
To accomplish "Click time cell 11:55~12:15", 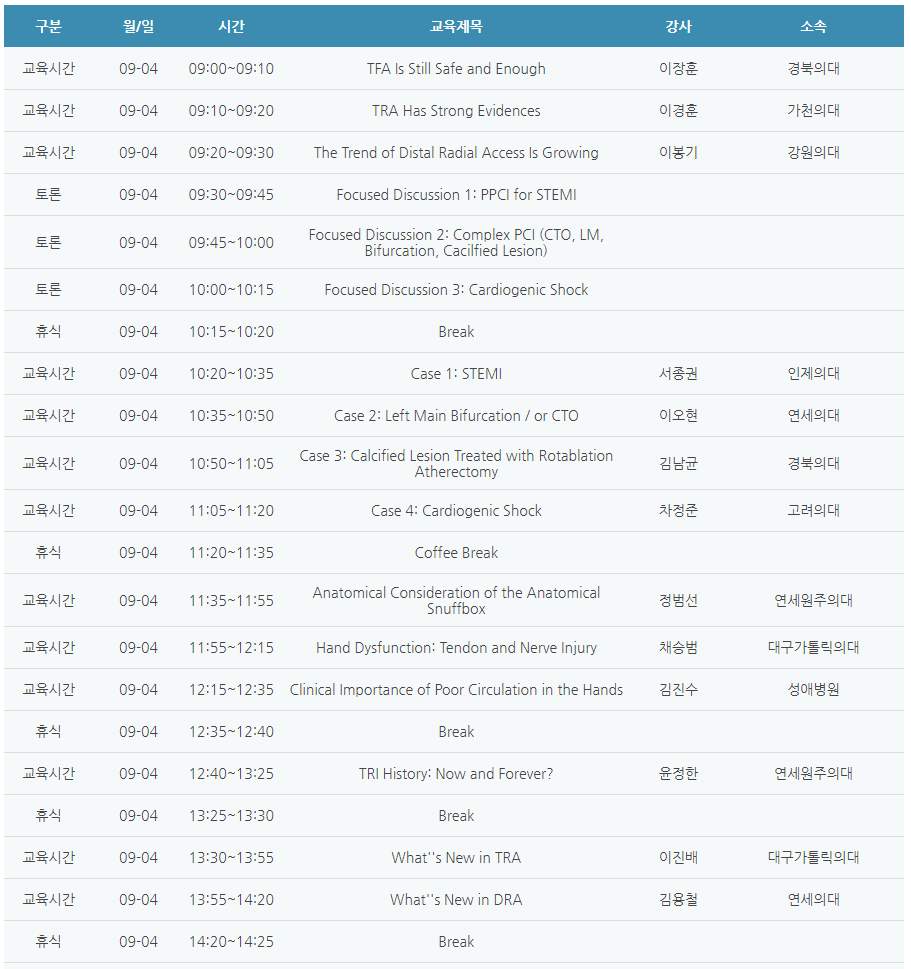I will [x=231, y=648].
